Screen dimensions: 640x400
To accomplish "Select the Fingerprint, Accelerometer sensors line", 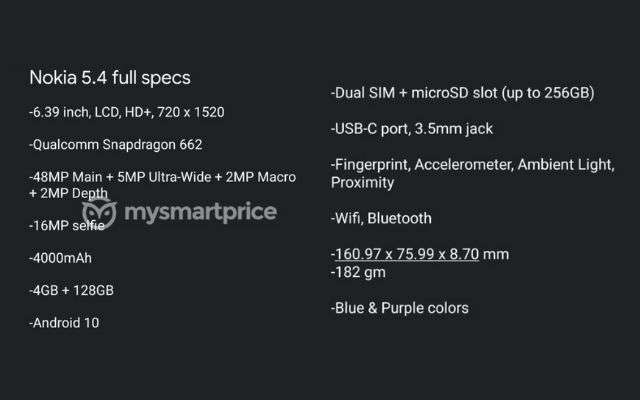I will (473, 165).
